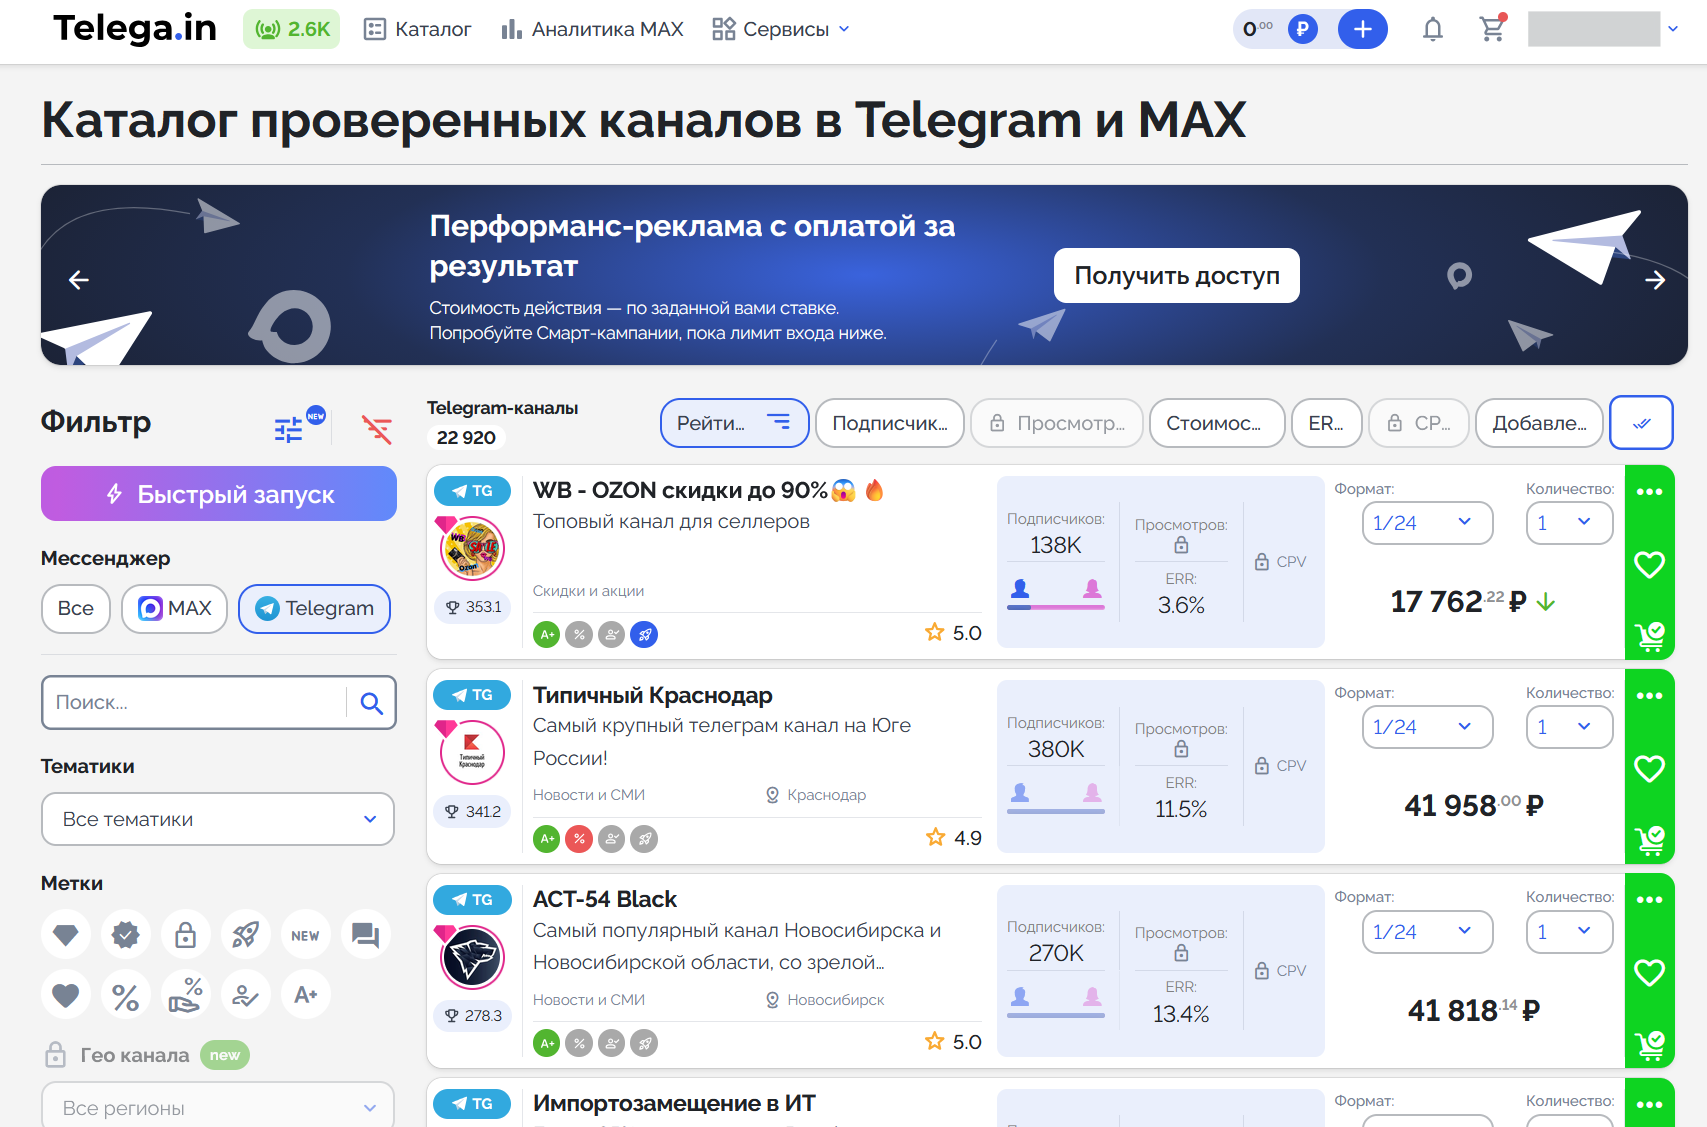The image size is (1707, 1127).
Task: Toggle the A+ label filter
Action: pyautogui.click(x=306, y=995)
